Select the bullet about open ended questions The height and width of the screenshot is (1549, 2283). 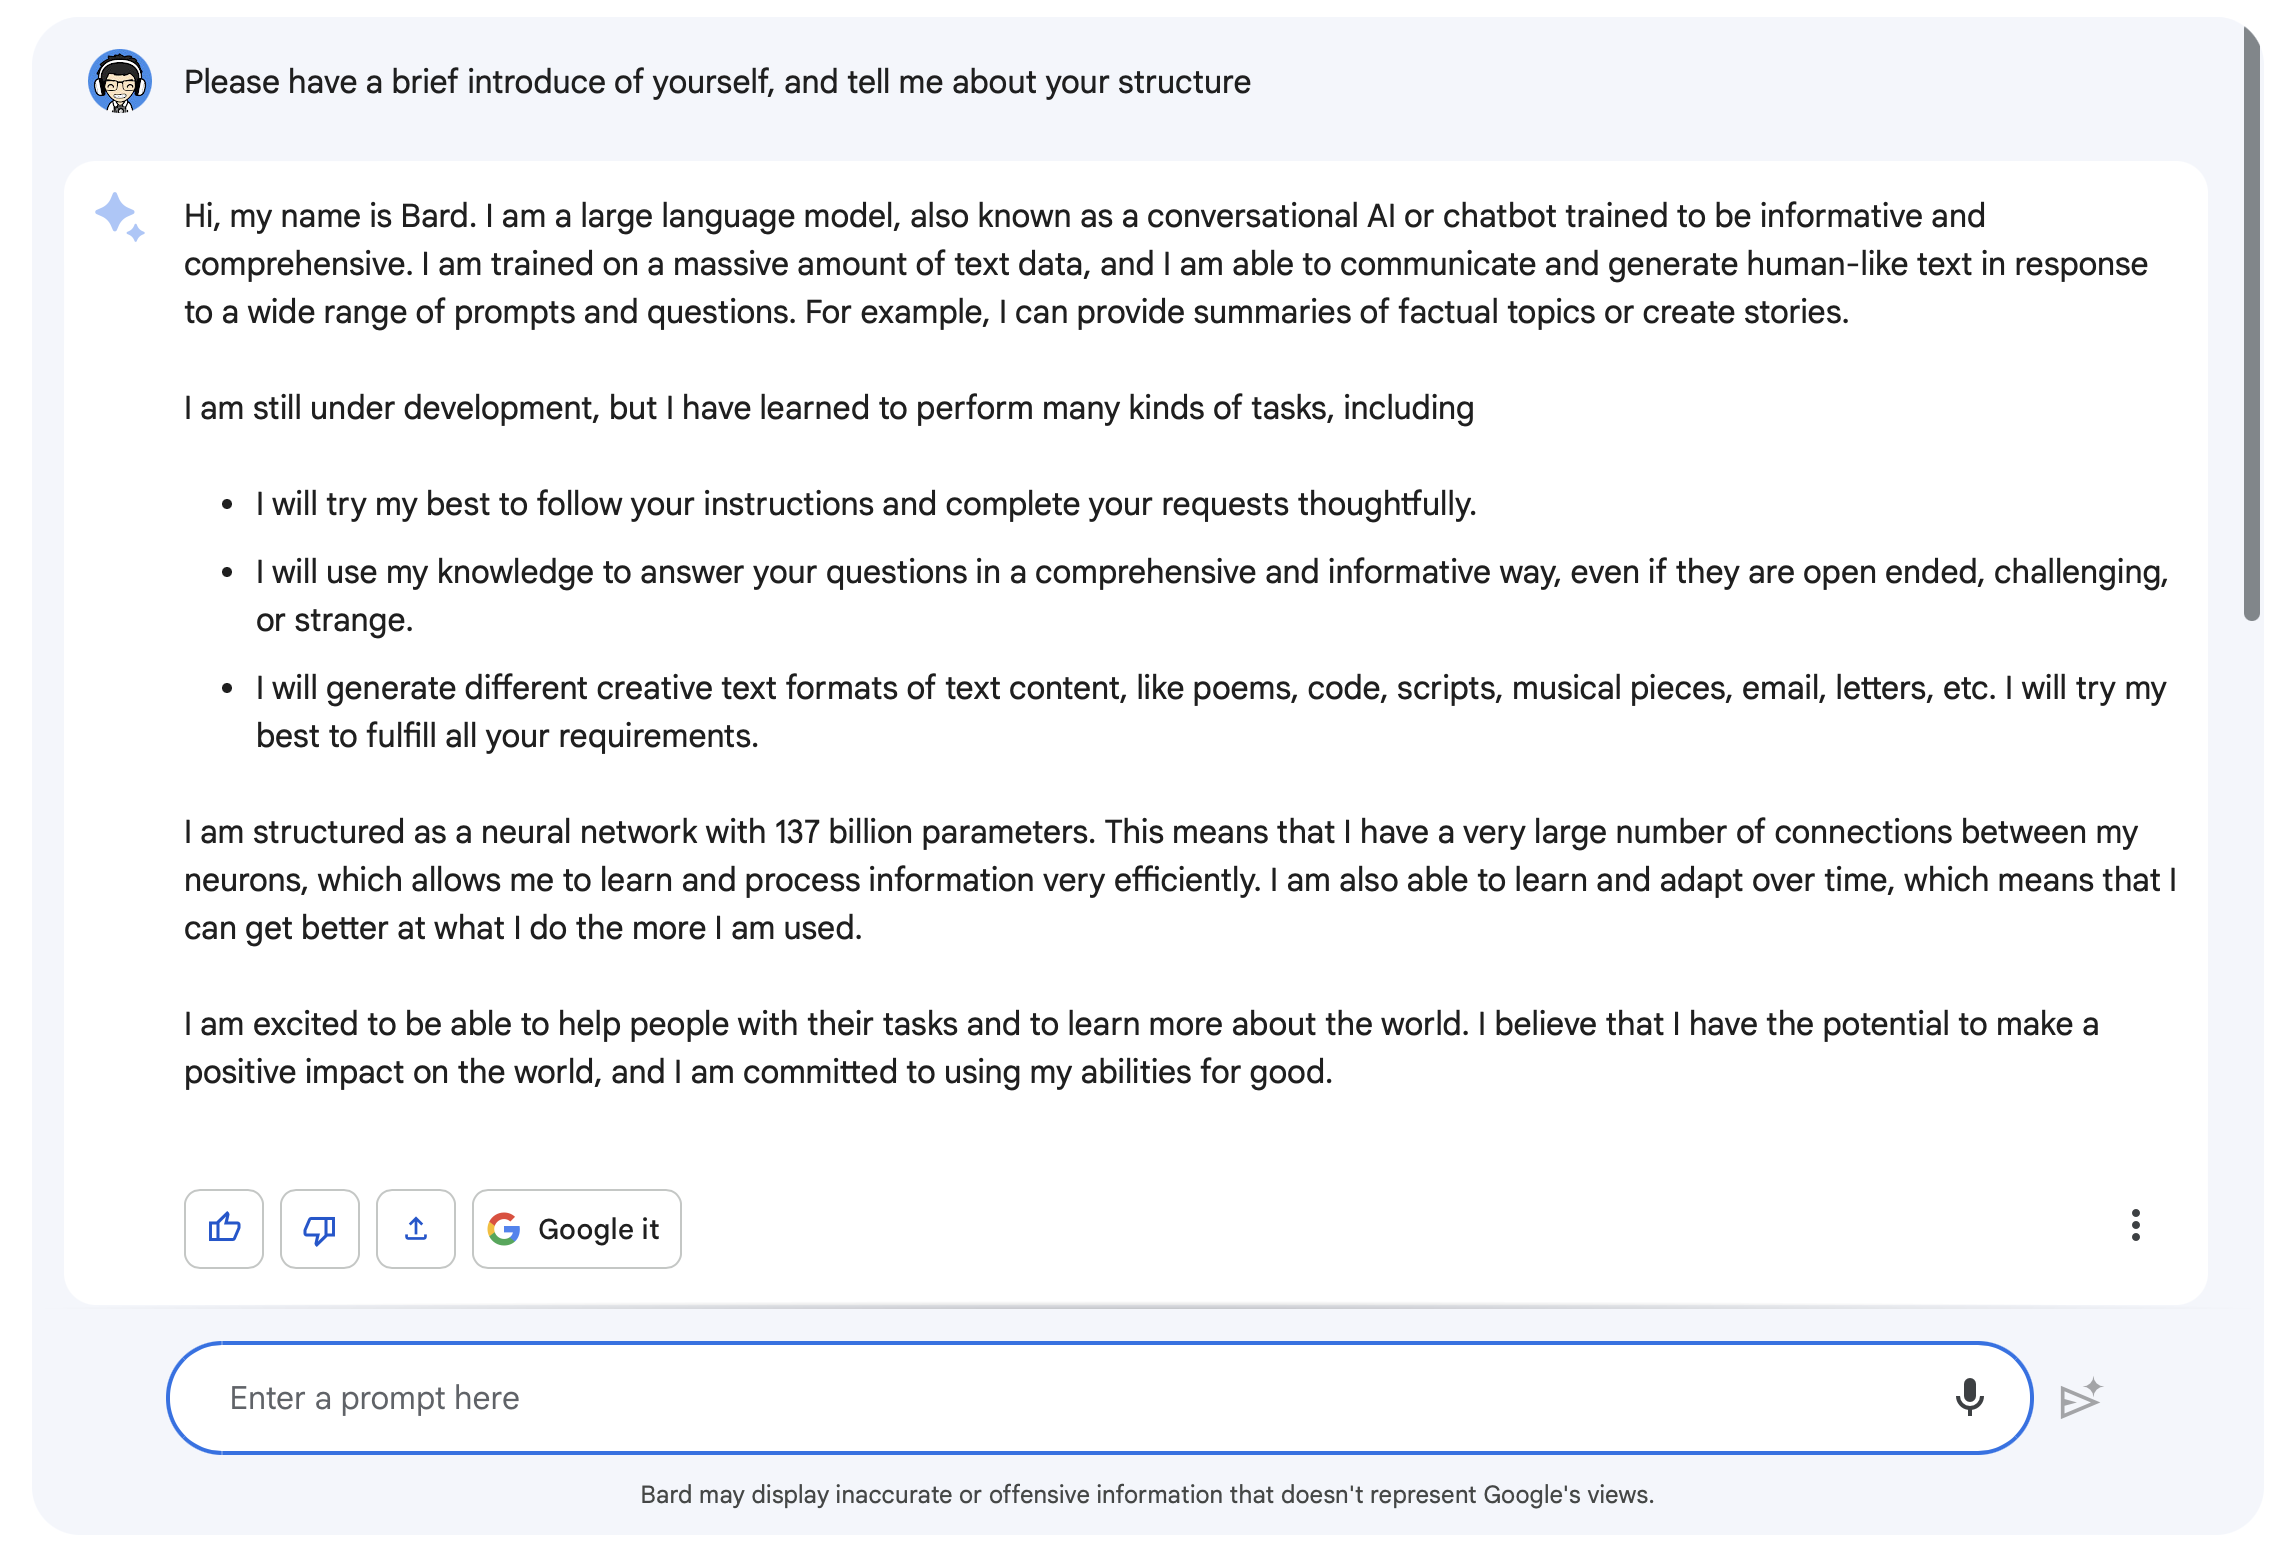click(1212, 596)
